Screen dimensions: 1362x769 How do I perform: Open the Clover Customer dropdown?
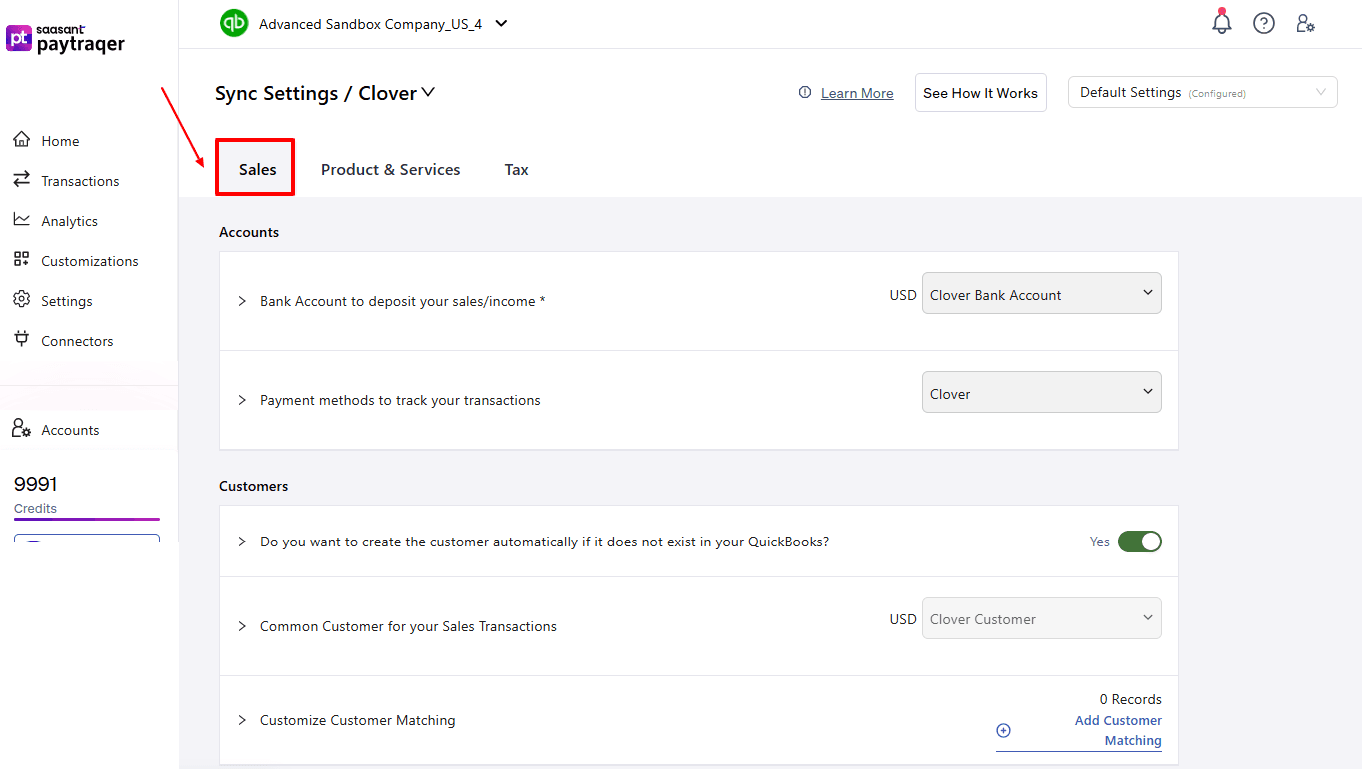pyautogui.click(x=1042, y=618)
